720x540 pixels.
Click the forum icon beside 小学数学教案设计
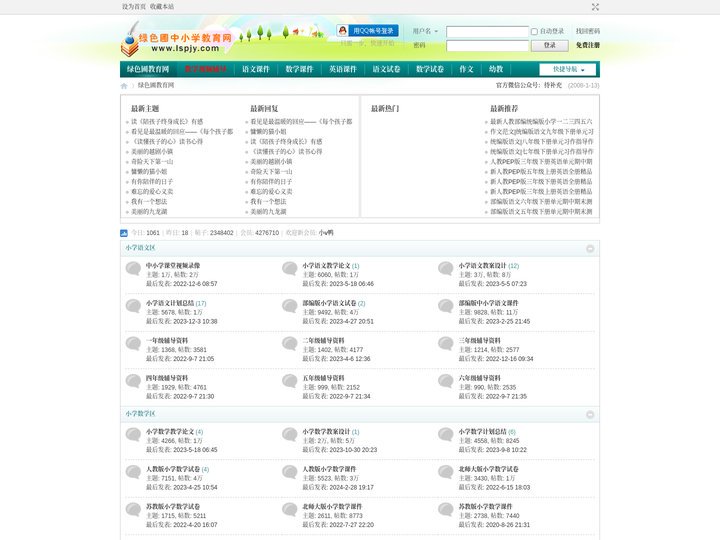click(x=290, y=435)
